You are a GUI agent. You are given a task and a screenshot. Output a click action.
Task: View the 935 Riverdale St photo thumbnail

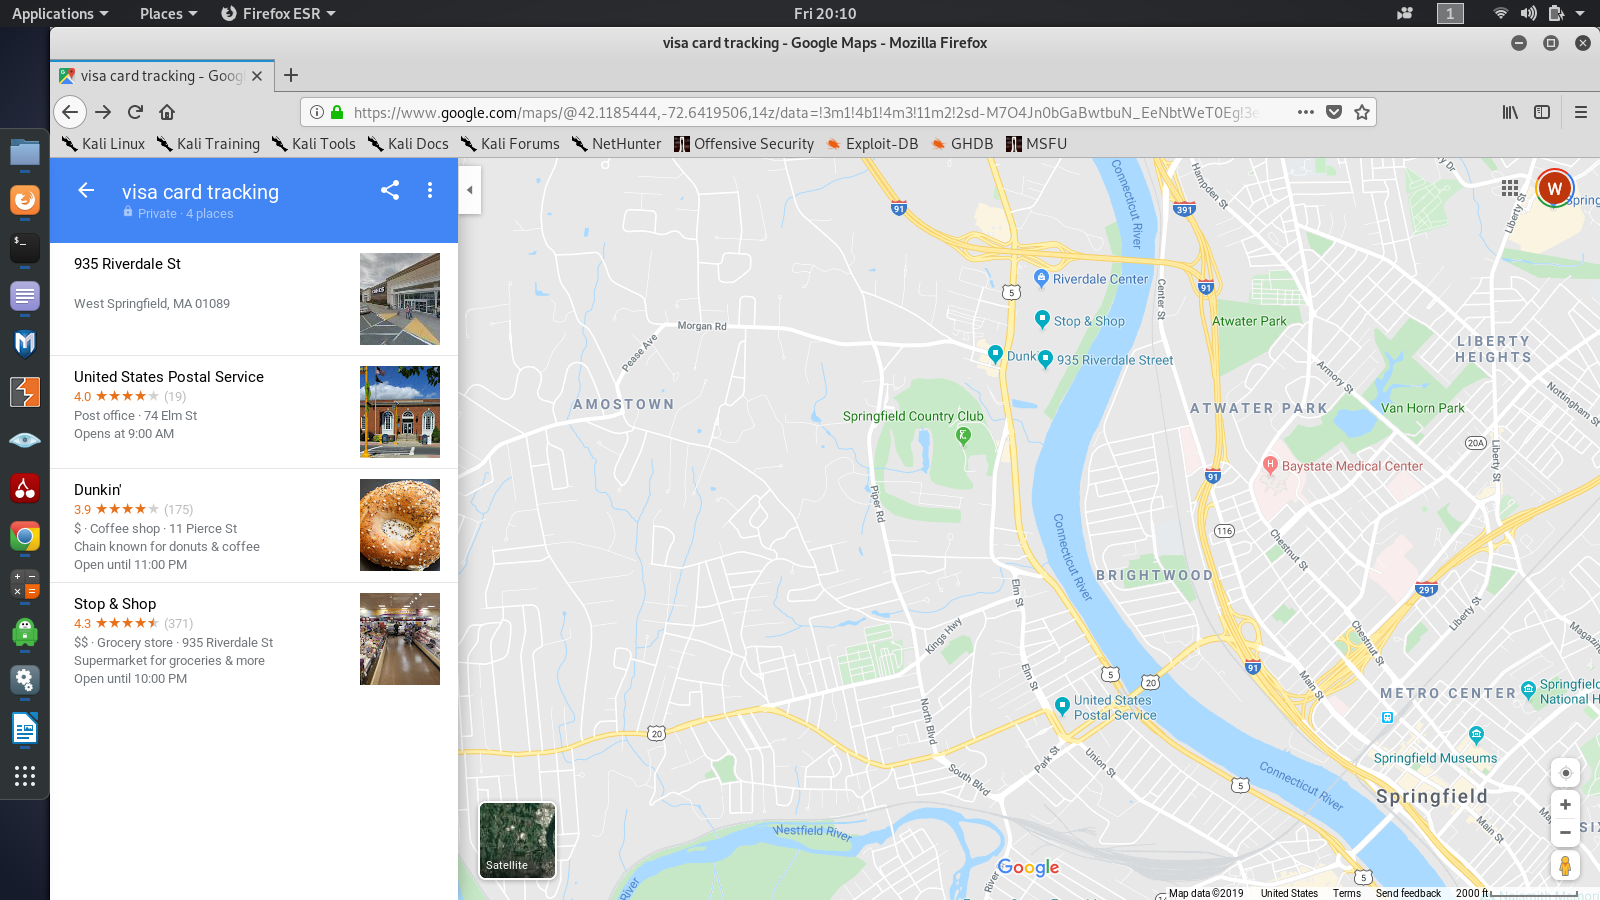[x=400, y=299]
